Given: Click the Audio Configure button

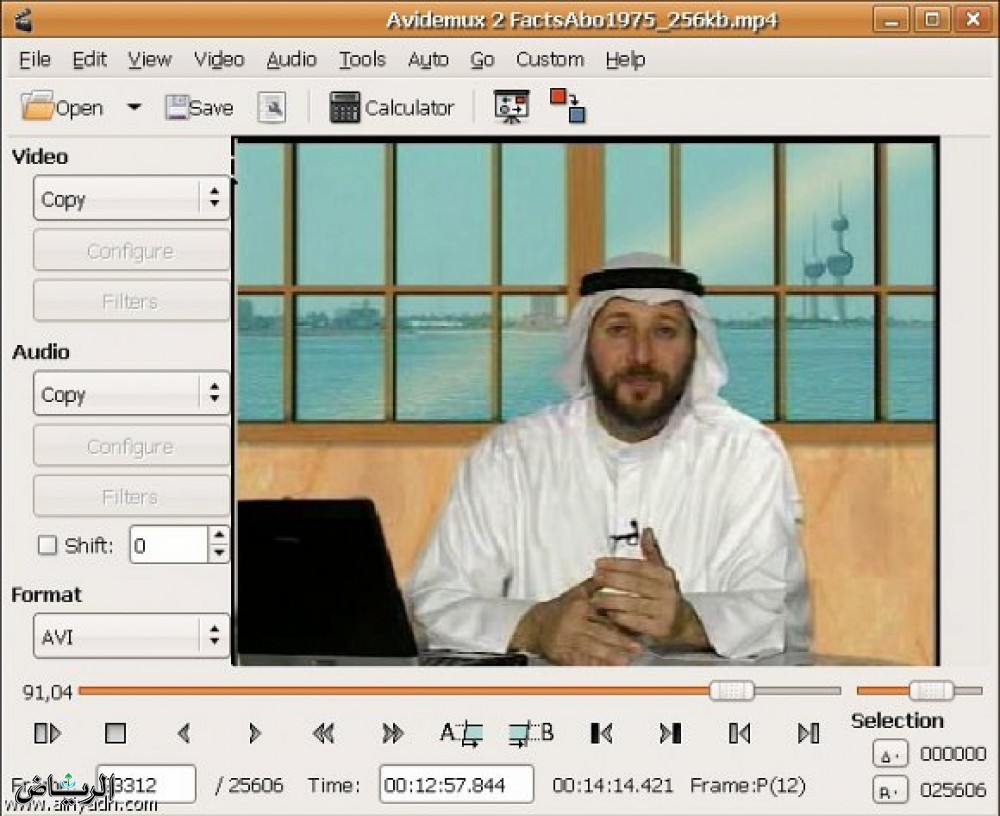Looking at the screenshot, I should tap(131, 446).
